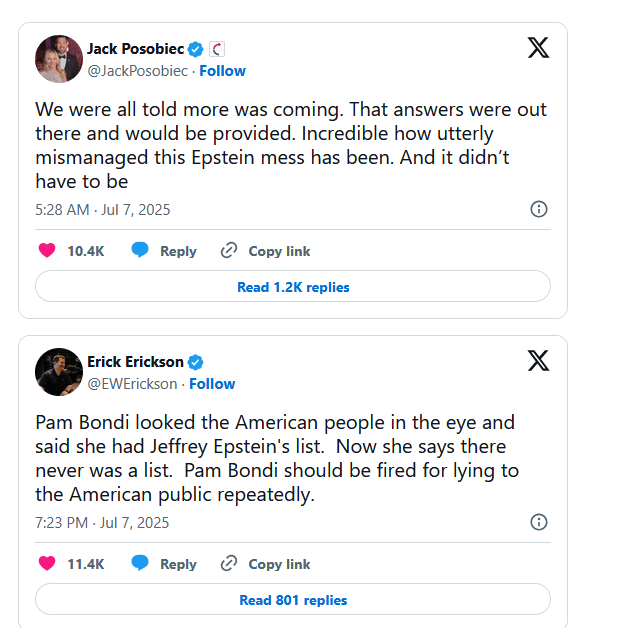
Task: Like Erick Erickson's tweet with the heart icon
Action: click(x=47, y=564)
